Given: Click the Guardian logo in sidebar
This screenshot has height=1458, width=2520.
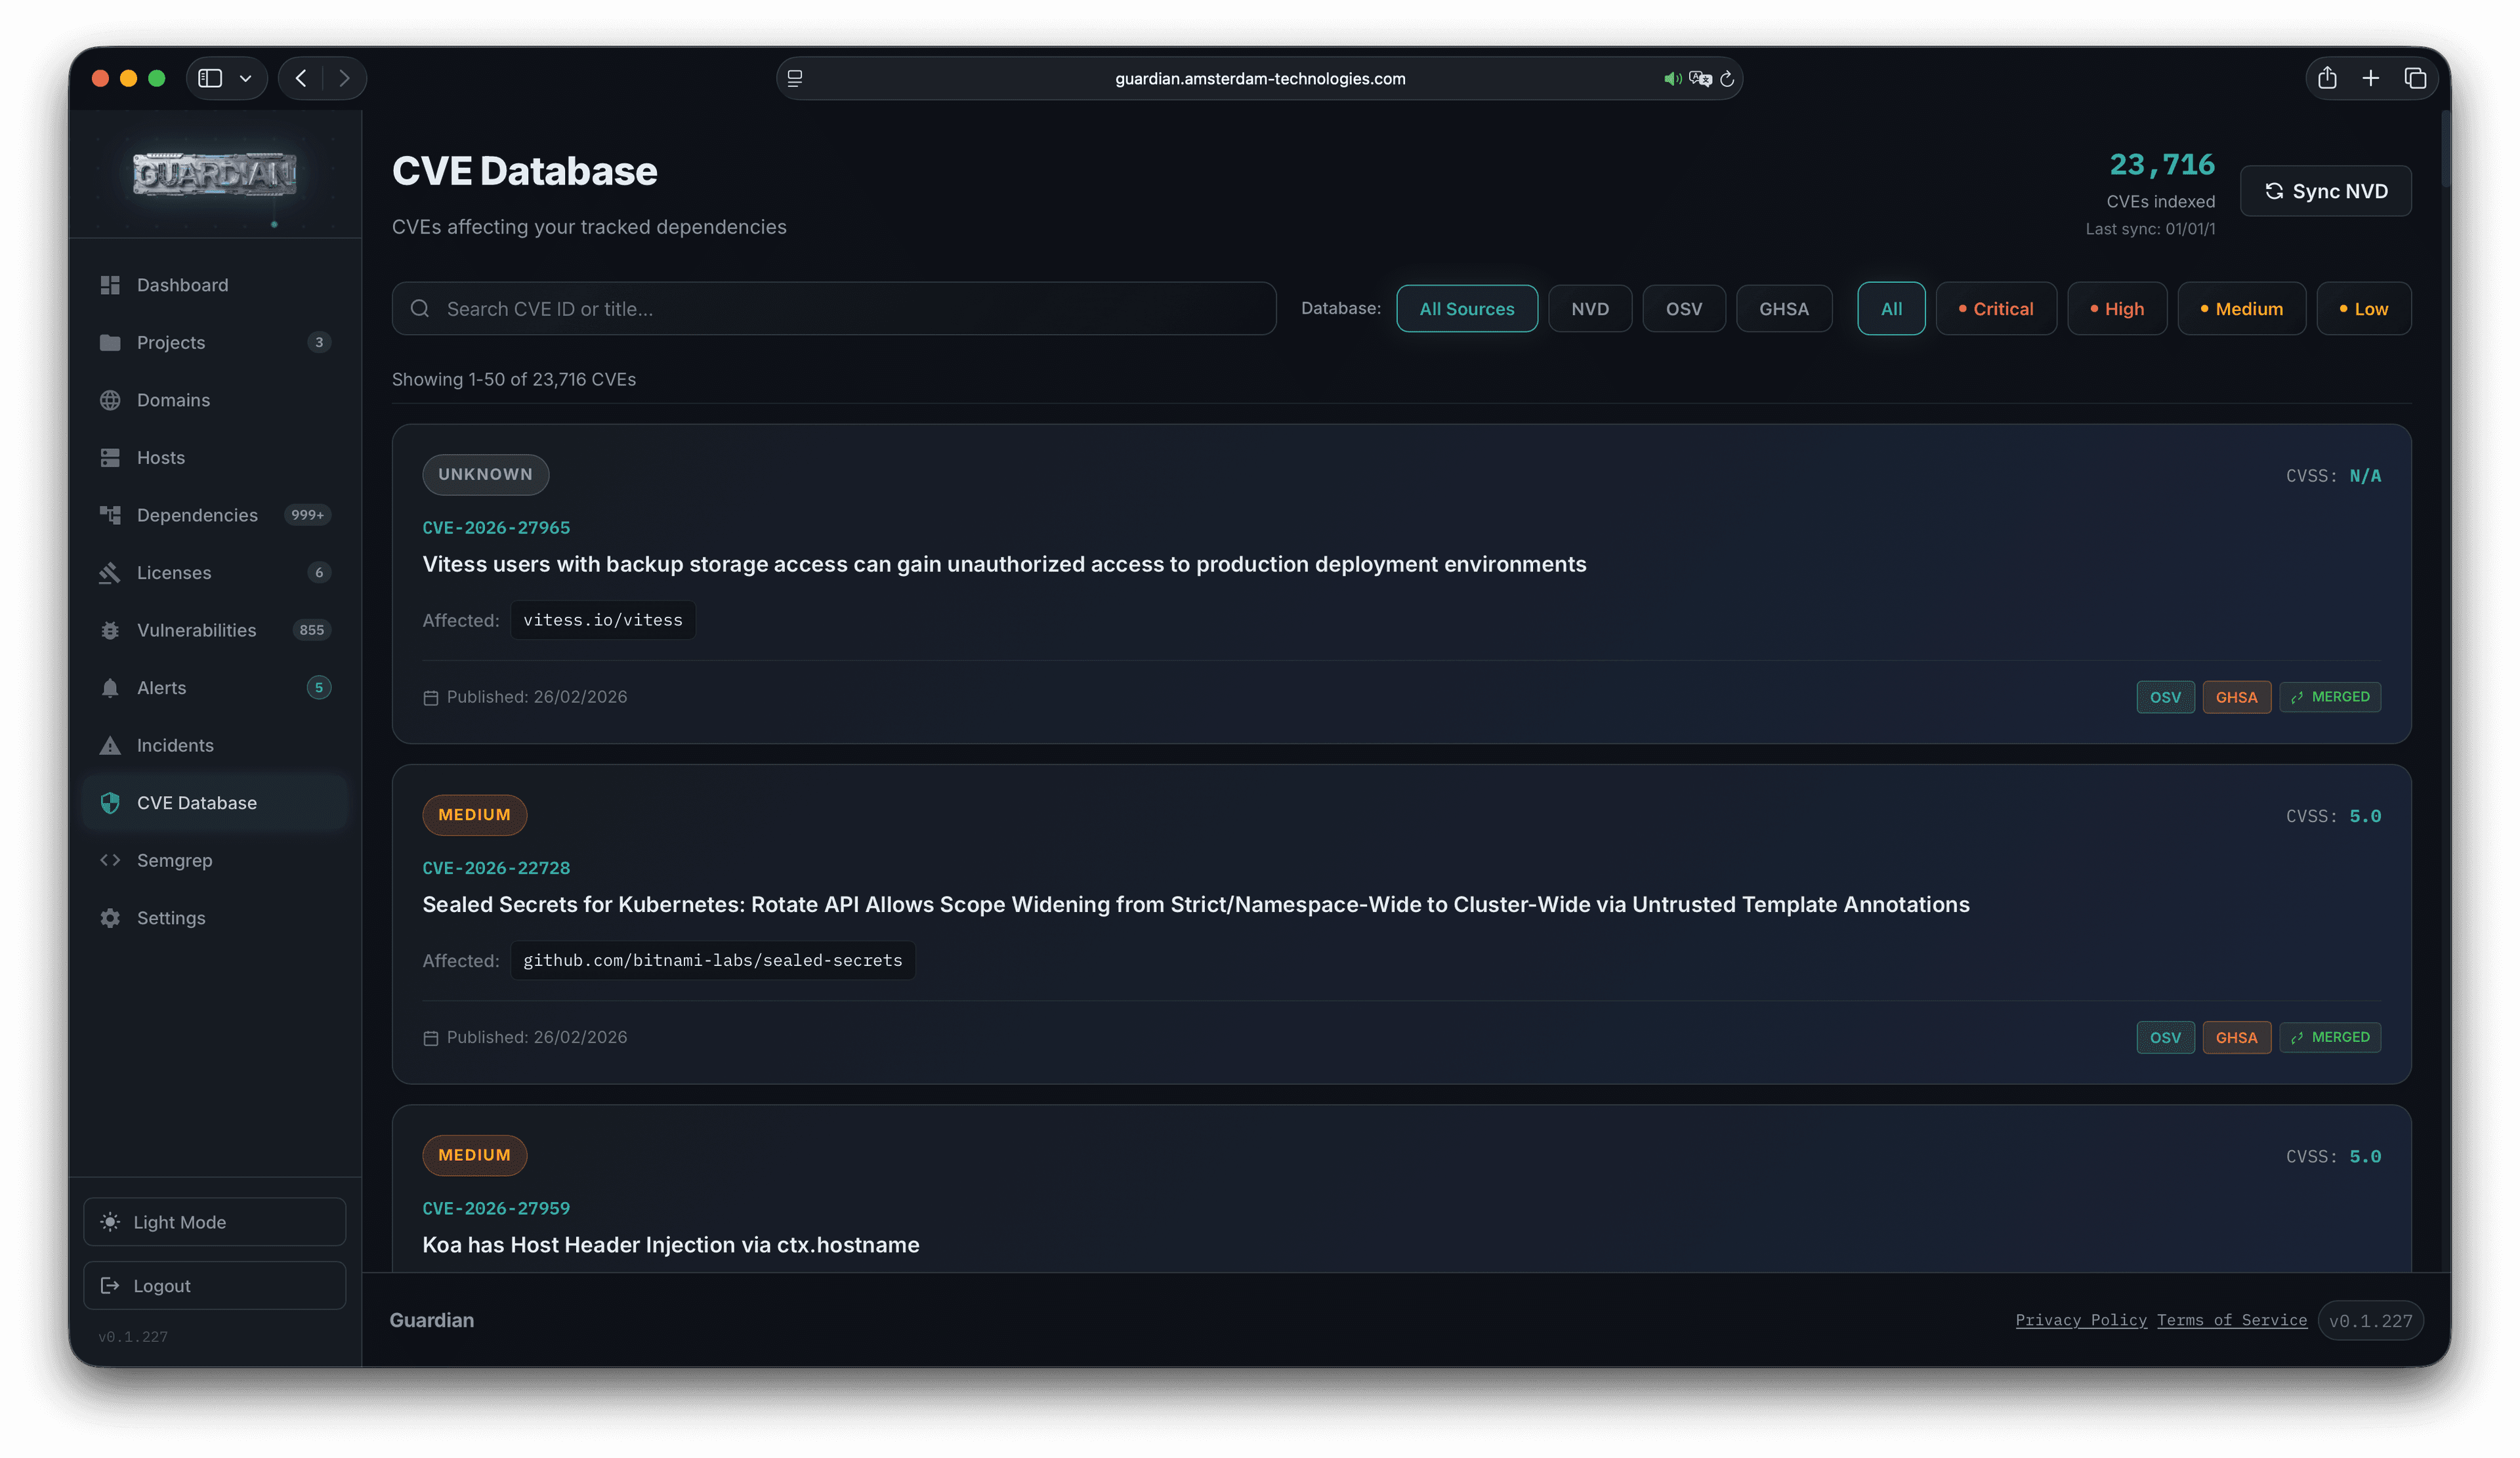Looking at the screenshot, I should (x=215, y=174).
